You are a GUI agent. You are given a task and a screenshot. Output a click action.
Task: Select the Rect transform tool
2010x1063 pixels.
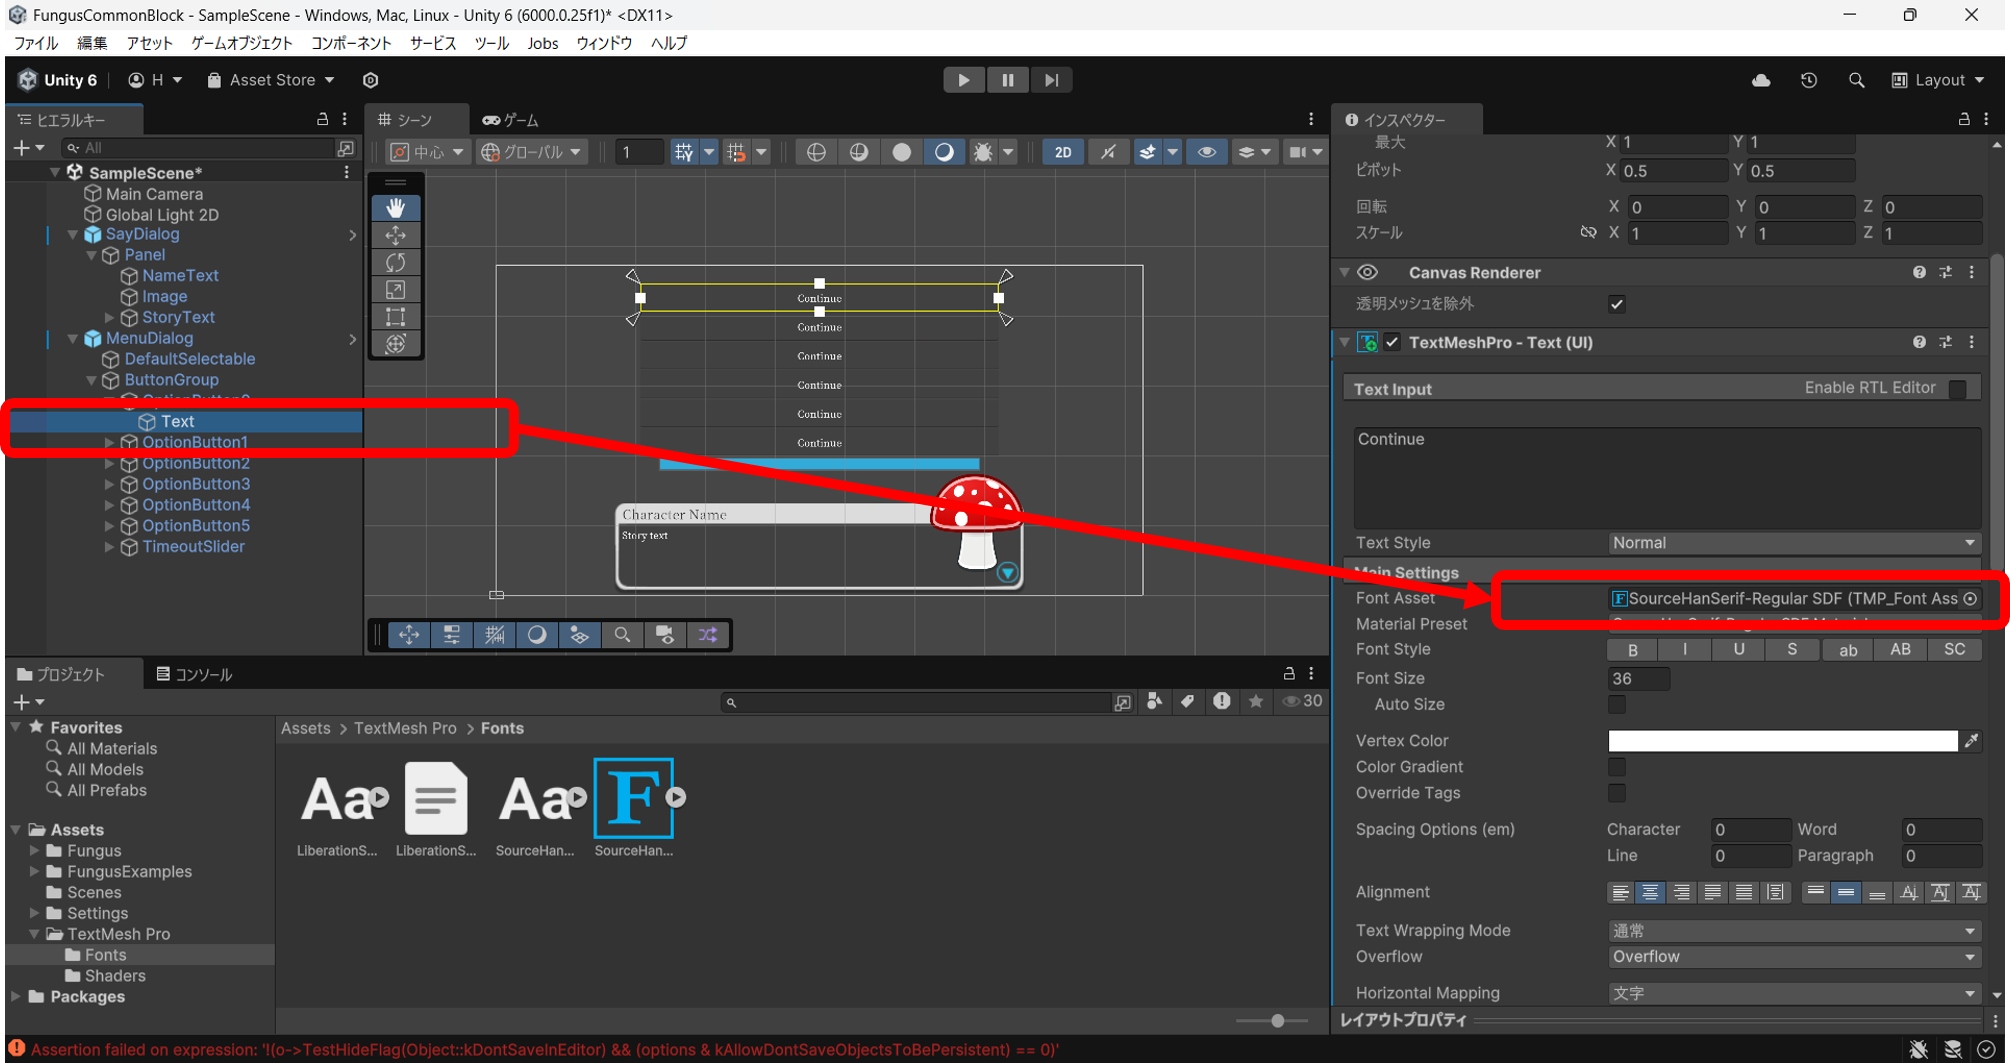(x=396, y=317)
